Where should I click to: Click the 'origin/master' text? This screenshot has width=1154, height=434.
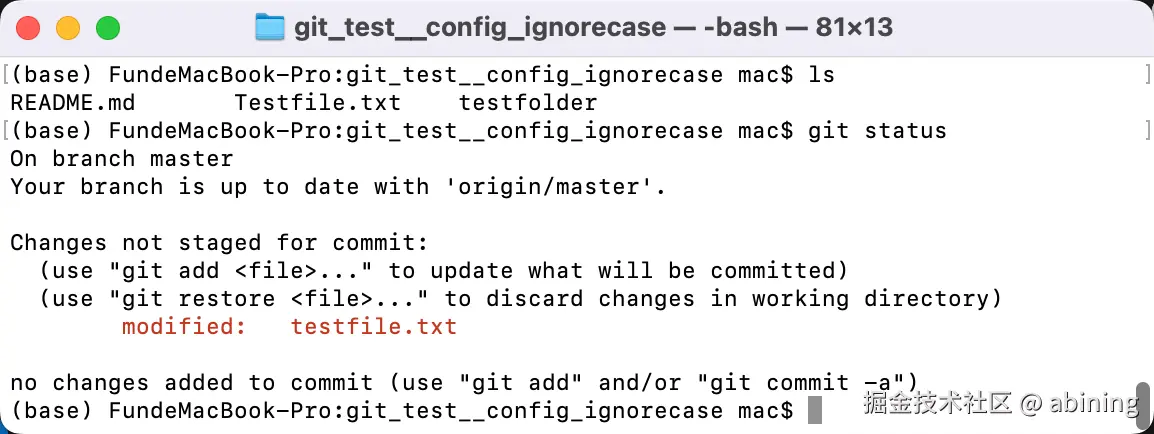[555, 187]
